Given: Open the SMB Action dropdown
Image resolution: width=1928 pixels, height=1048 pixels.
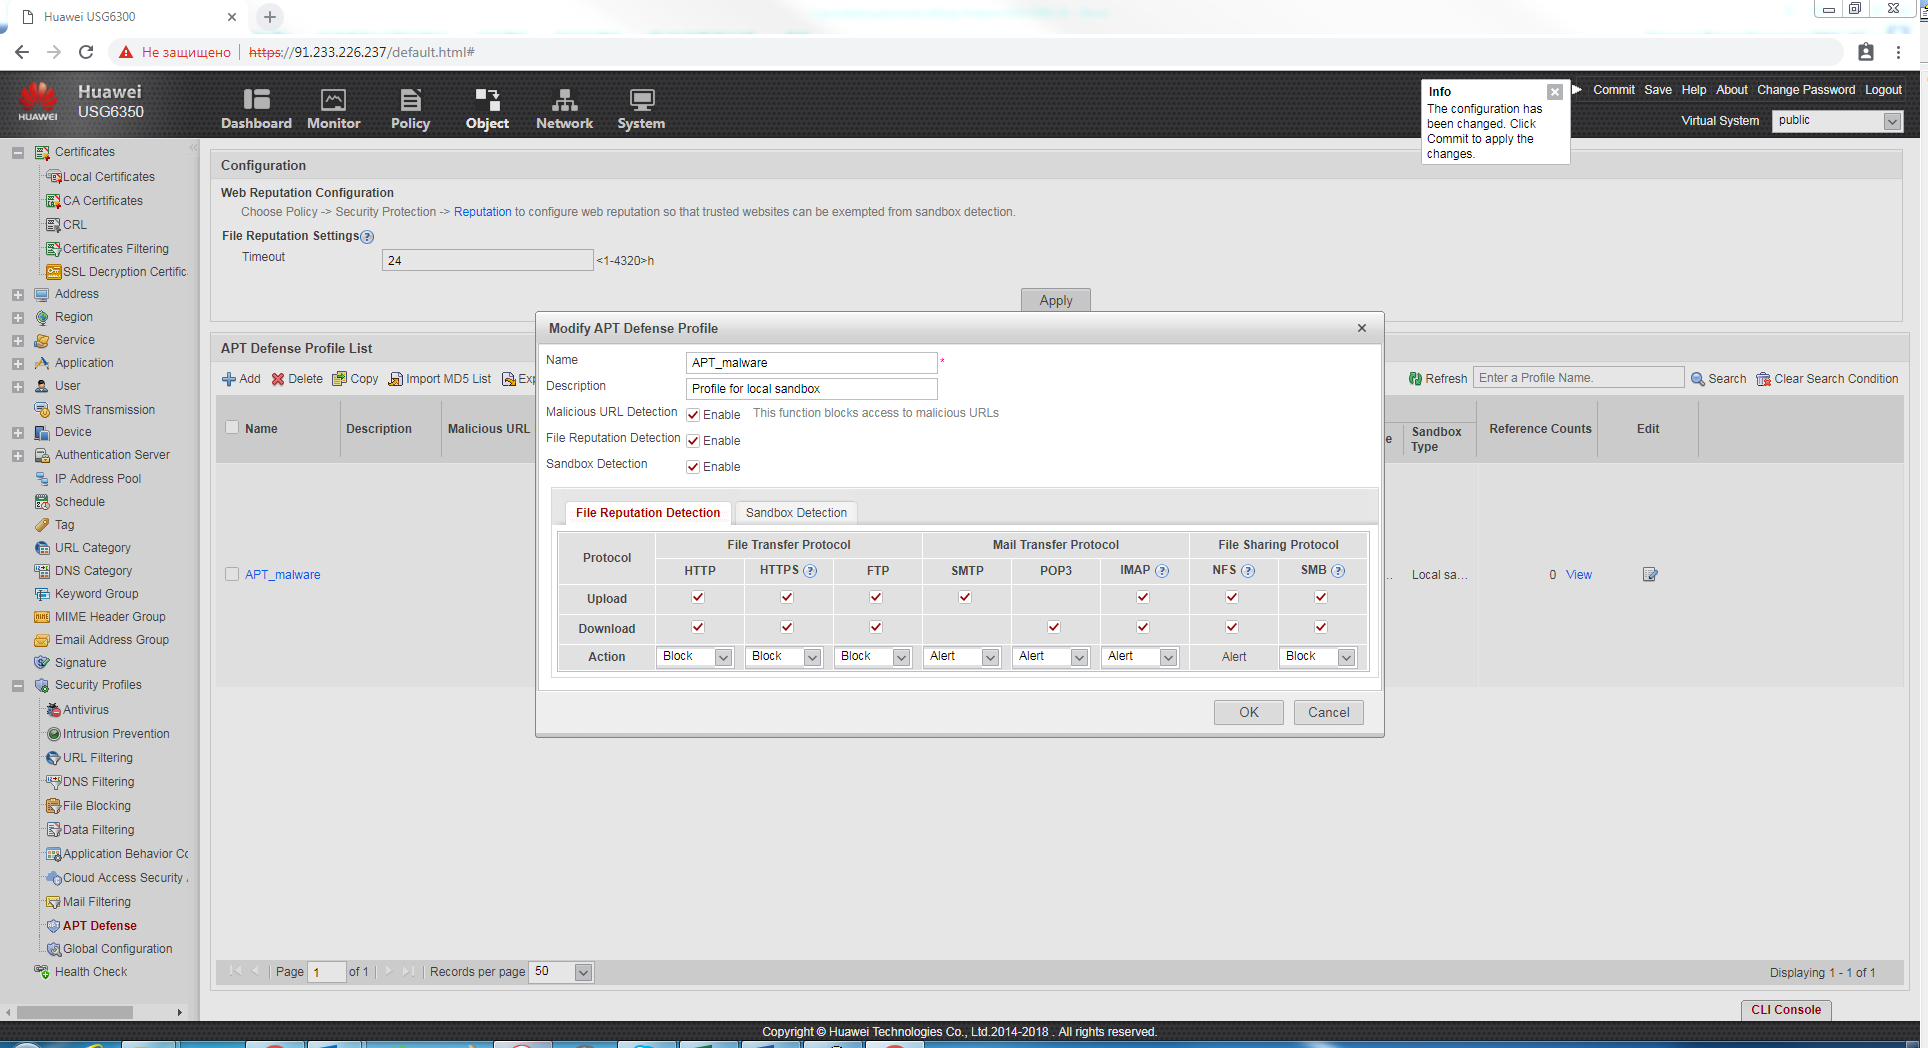Looking at the screenshot, I should [1319, 657].
